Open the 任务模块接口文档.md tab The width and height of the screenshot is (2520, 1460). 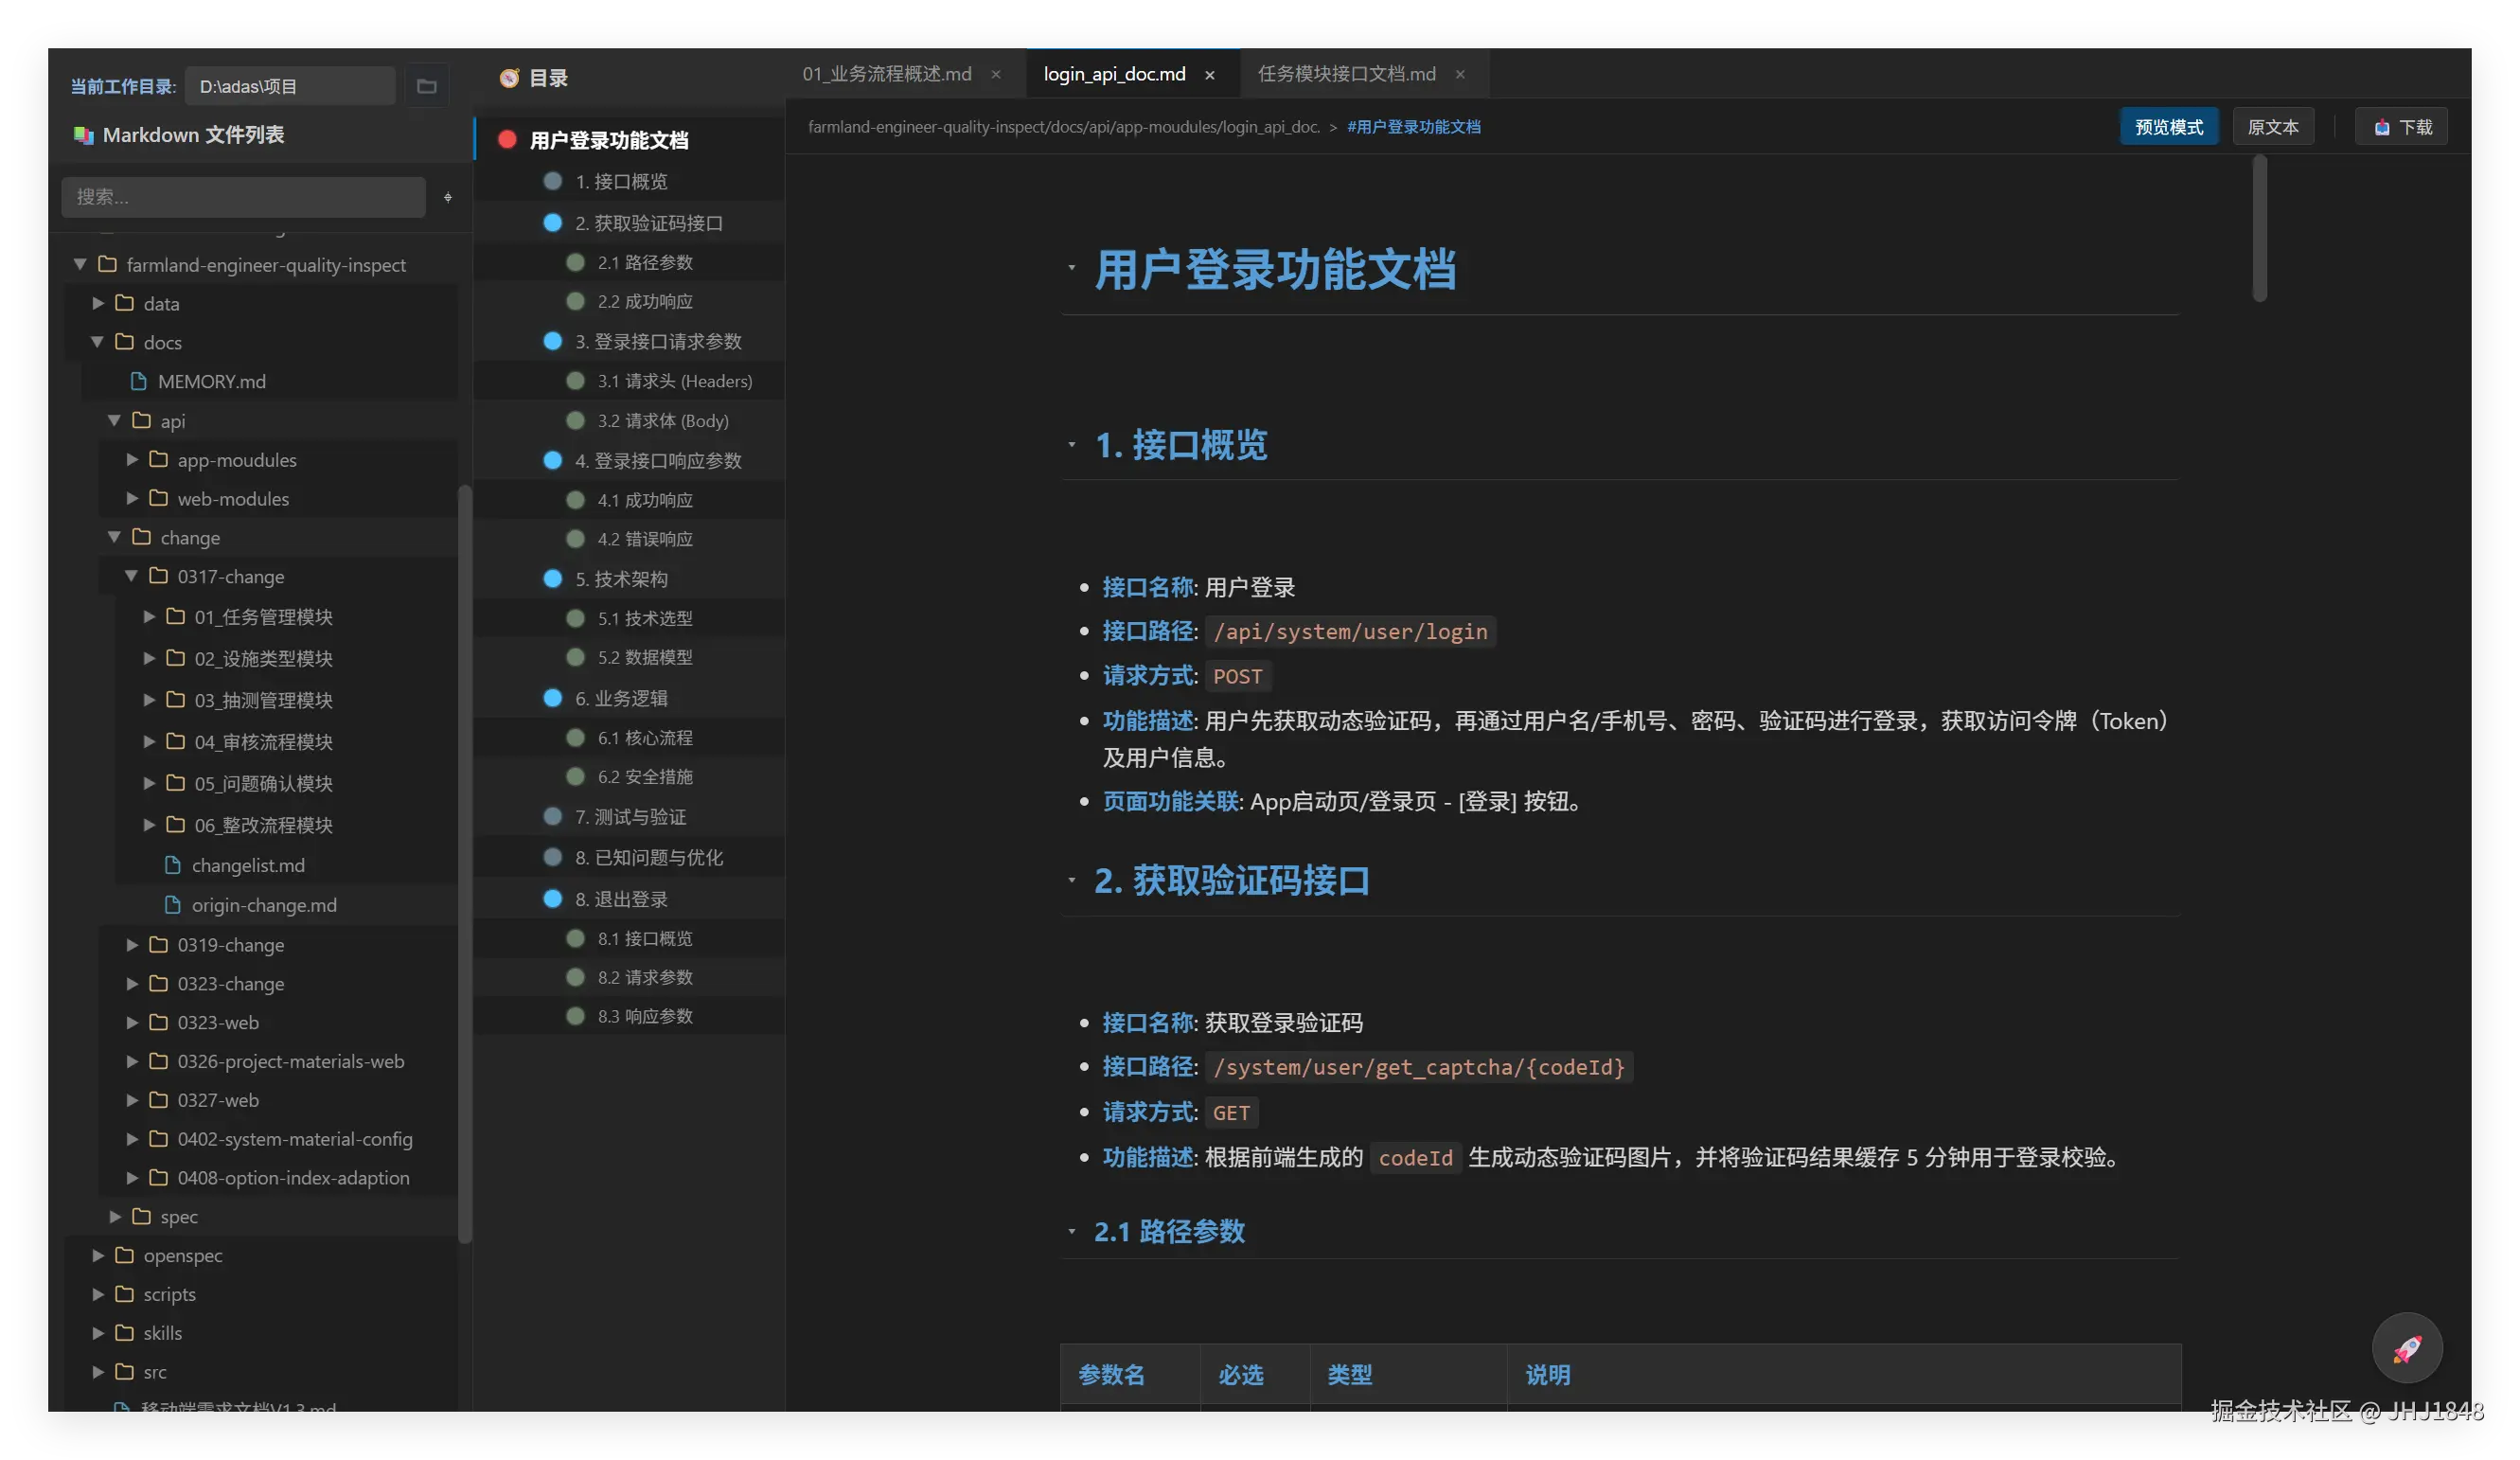1345,73
